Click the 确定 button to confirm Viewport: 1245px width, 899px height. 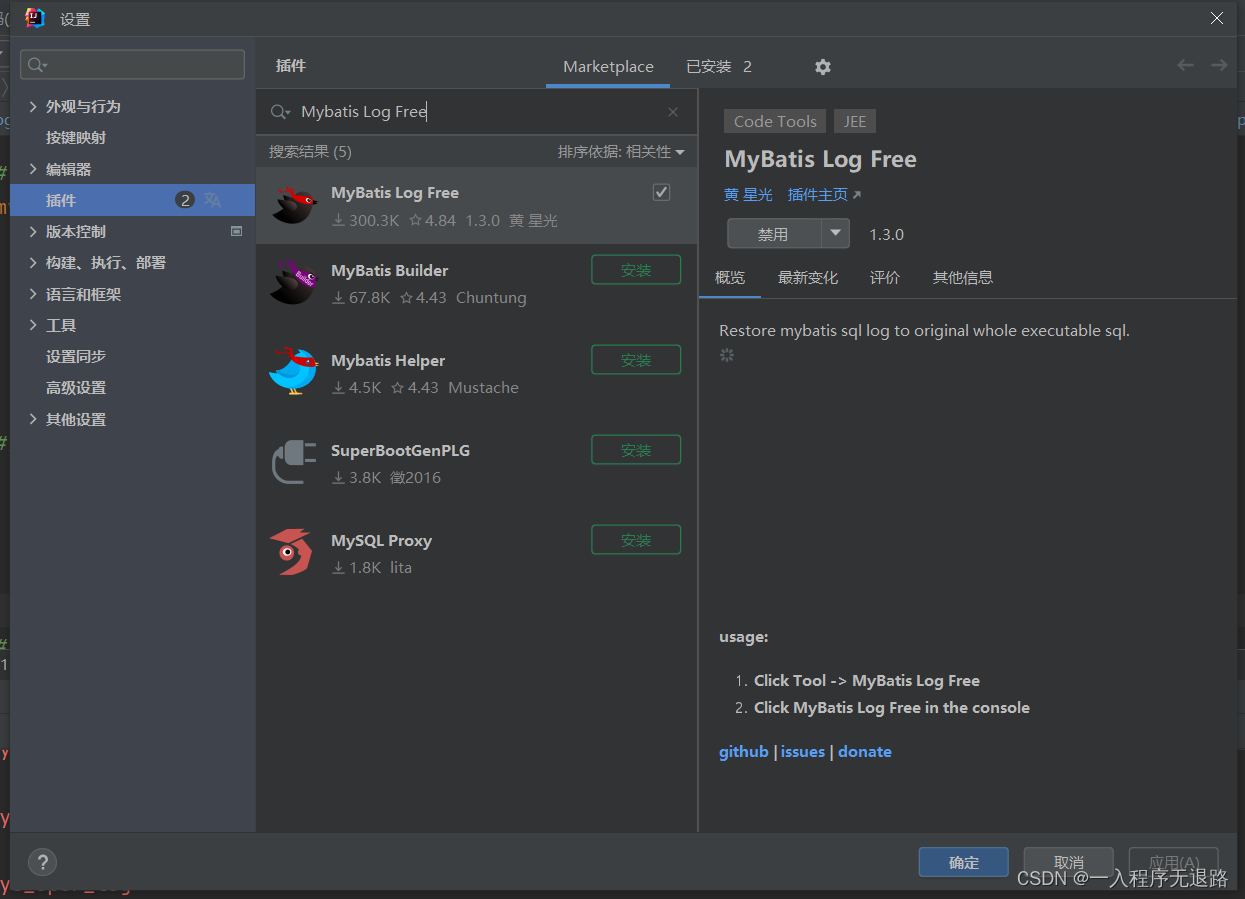(x=962, y=862)
